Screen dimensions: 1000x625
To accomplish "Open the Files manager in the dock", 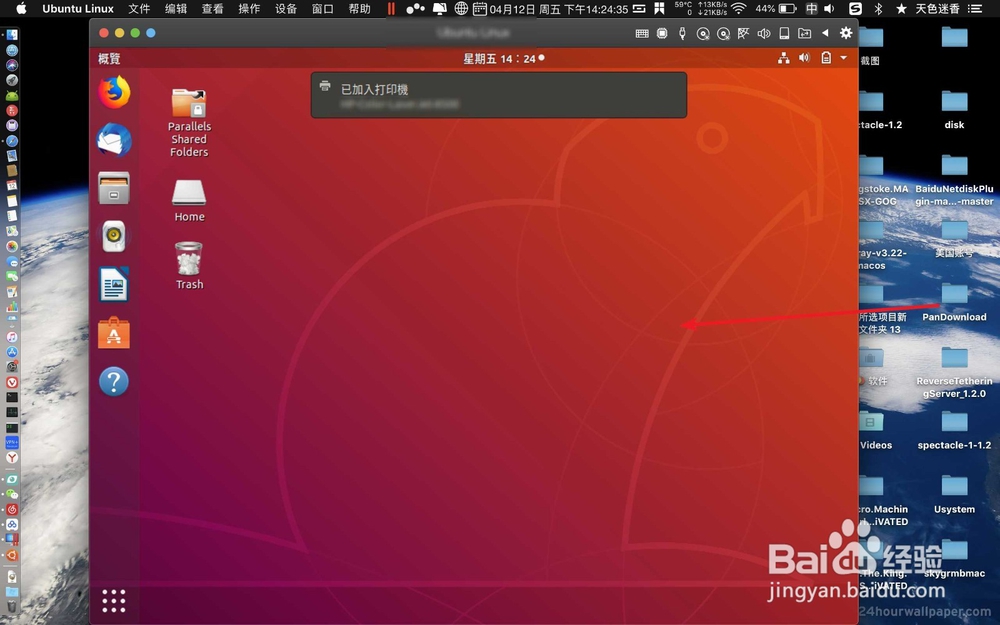I will pyautogui.click(x=114, y=188).
